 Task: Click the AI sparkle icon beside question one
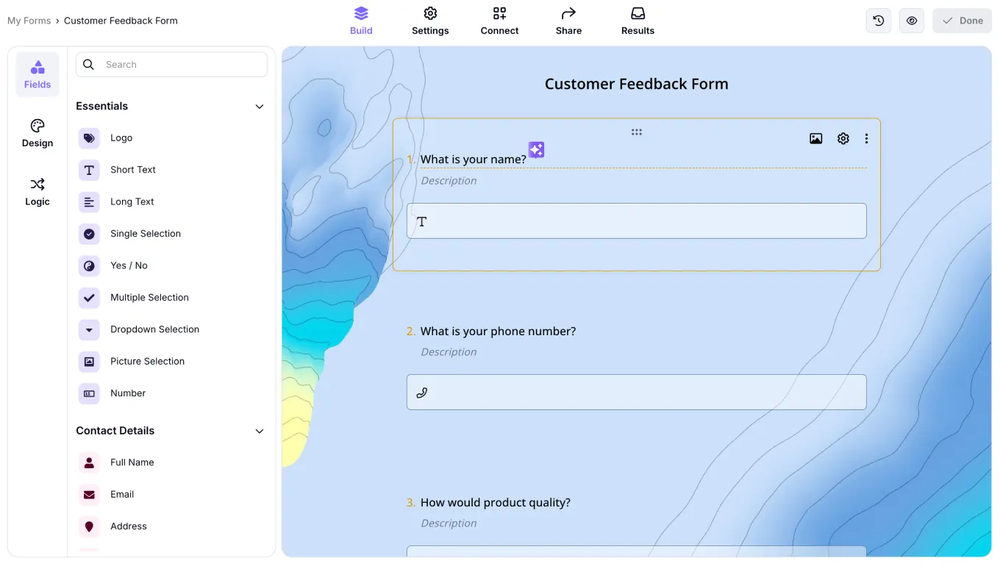pos(536,150)
